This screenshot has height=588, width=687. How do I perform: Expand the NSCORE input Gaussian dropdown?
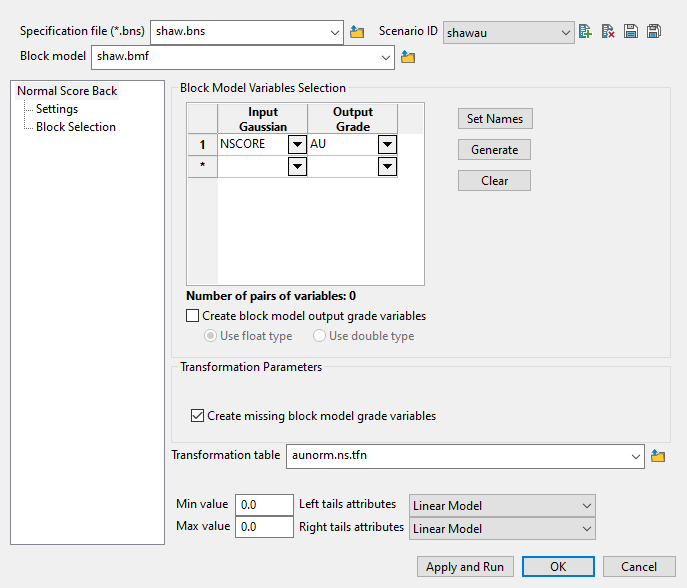(x=297, y=145)
